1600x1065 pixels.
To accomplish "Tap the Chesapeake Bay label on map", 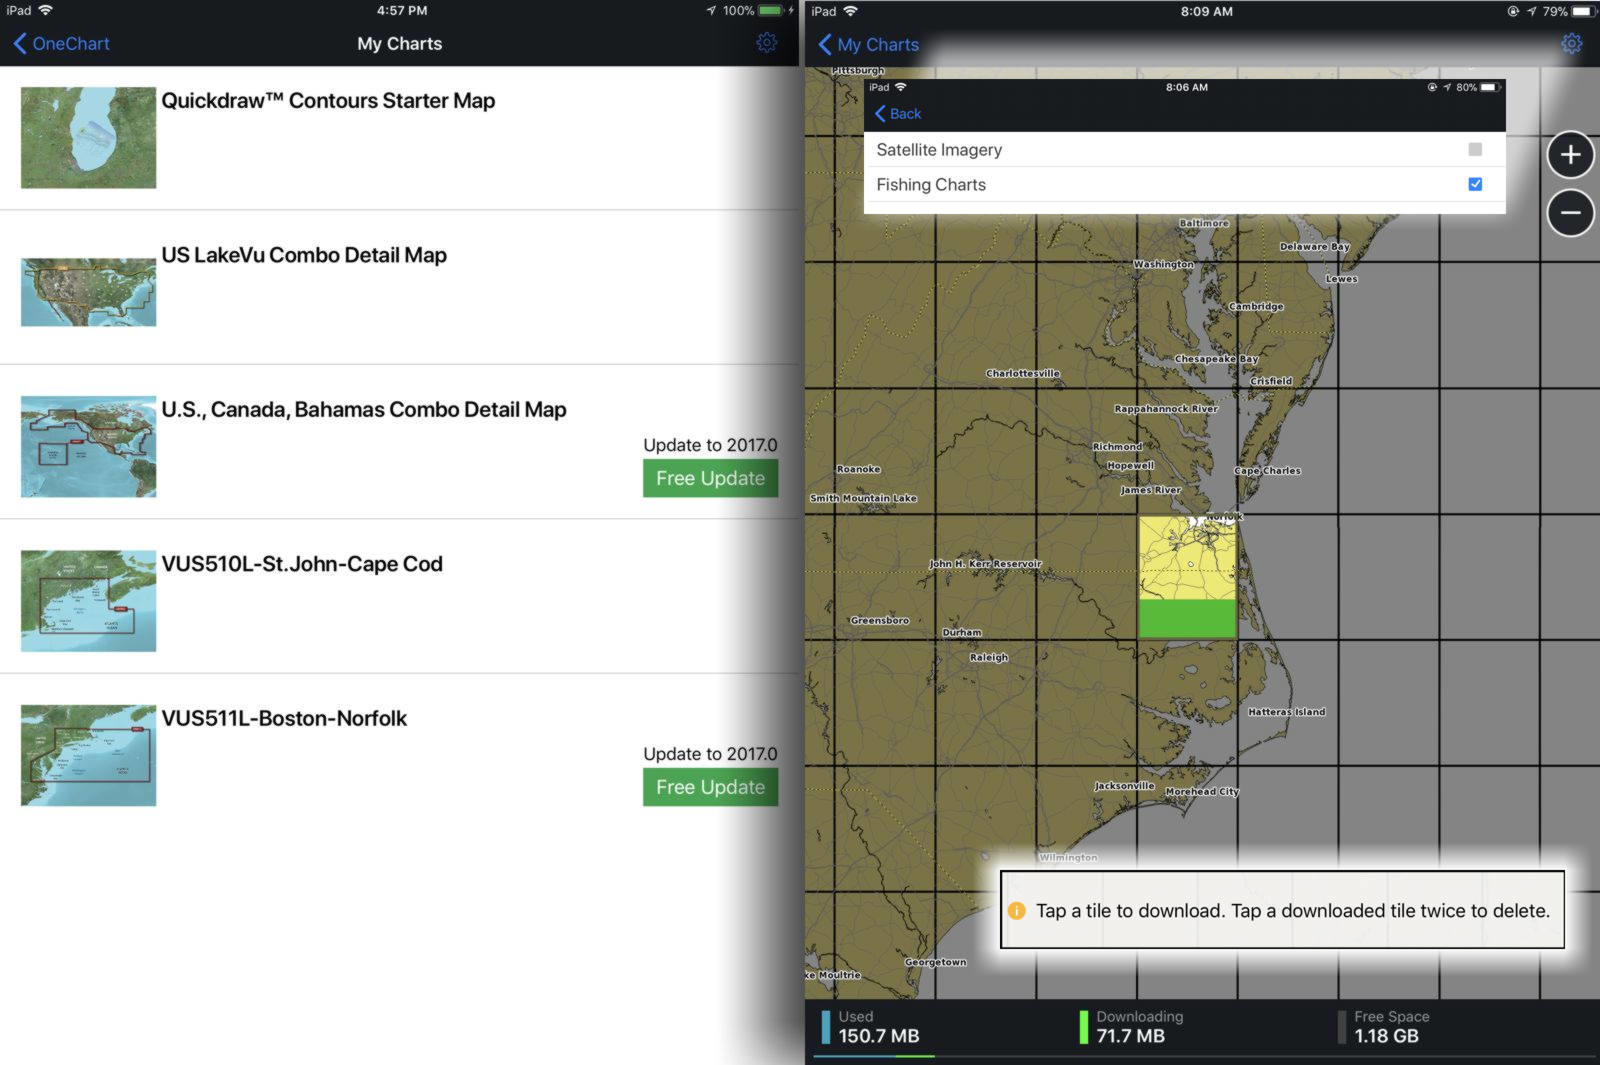I will pyautogui.click(x=1216, y=358).
